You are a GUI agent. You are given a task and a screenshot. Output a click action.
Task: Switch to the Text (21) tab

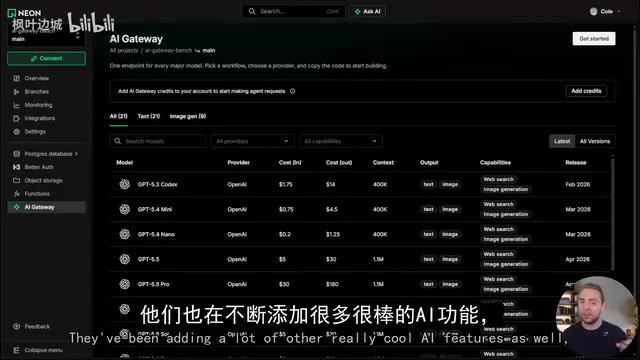click(149, 116)
